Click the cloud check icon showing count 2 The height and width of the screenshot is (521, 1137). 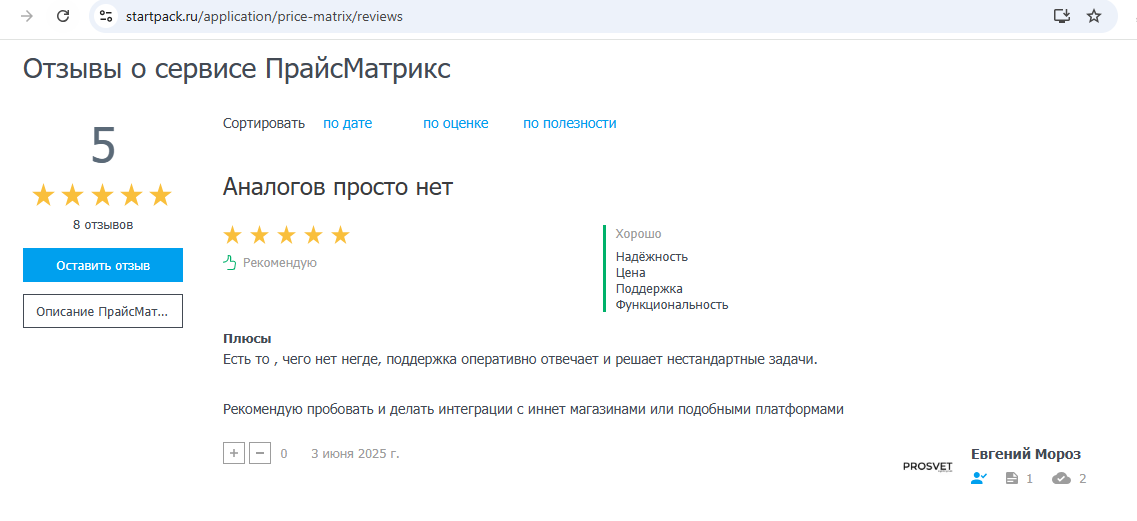coord(1062,479)
